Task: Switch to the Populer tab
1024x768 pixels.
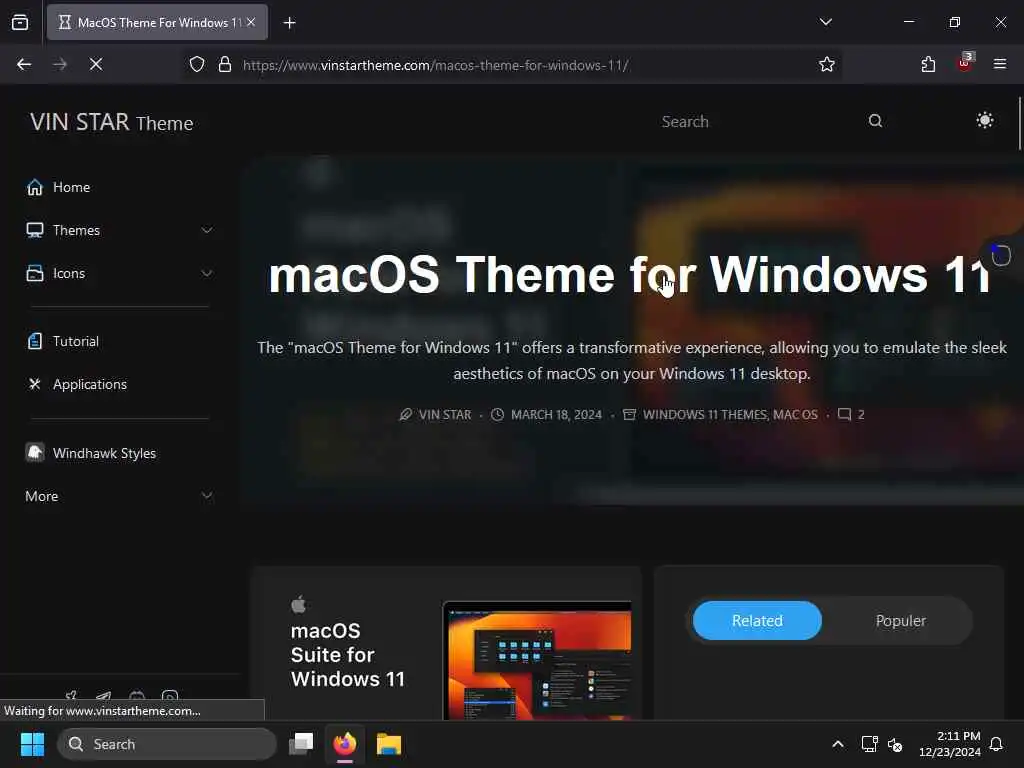Action: (901, 620)
